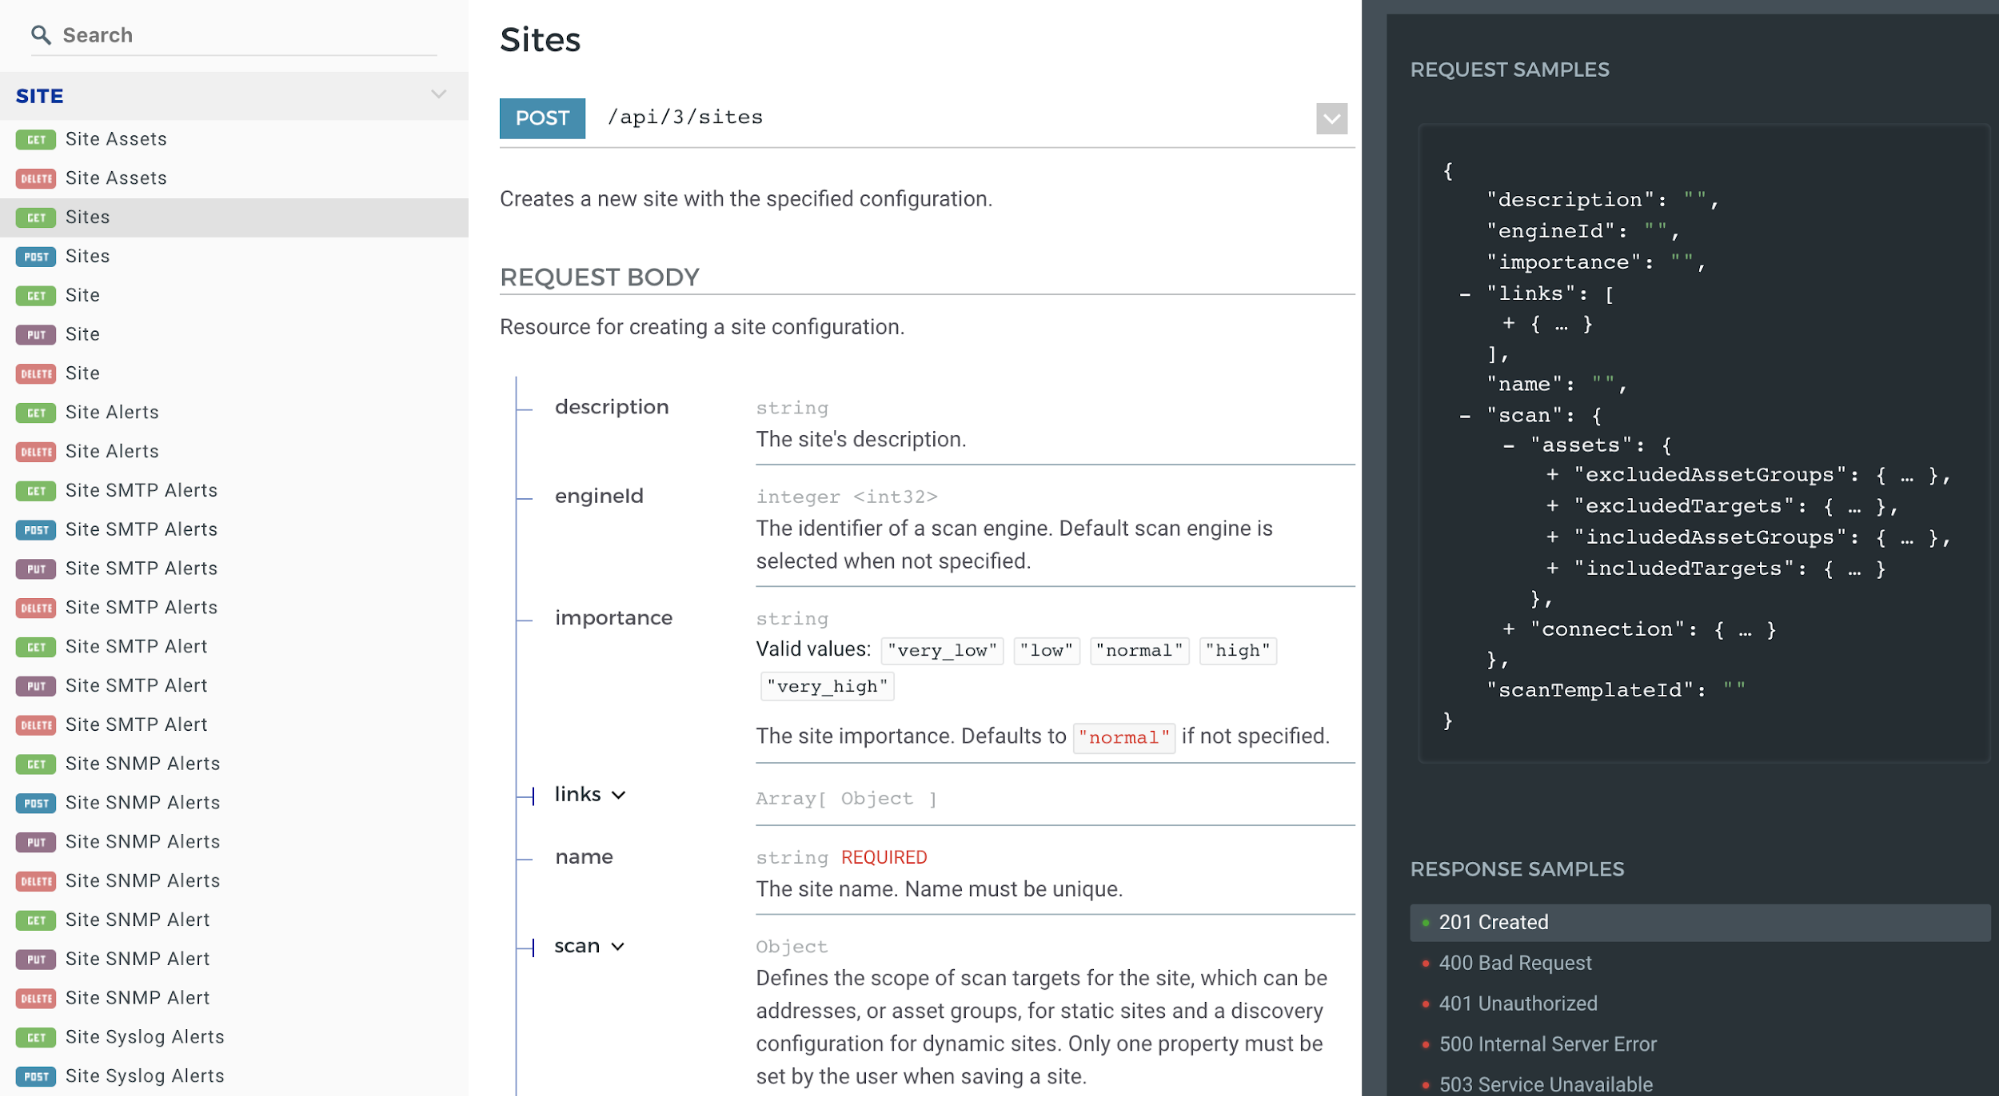Click DELETE badge next to Site Assets
Screen dimensions: 1999x1097
(36, 179)
